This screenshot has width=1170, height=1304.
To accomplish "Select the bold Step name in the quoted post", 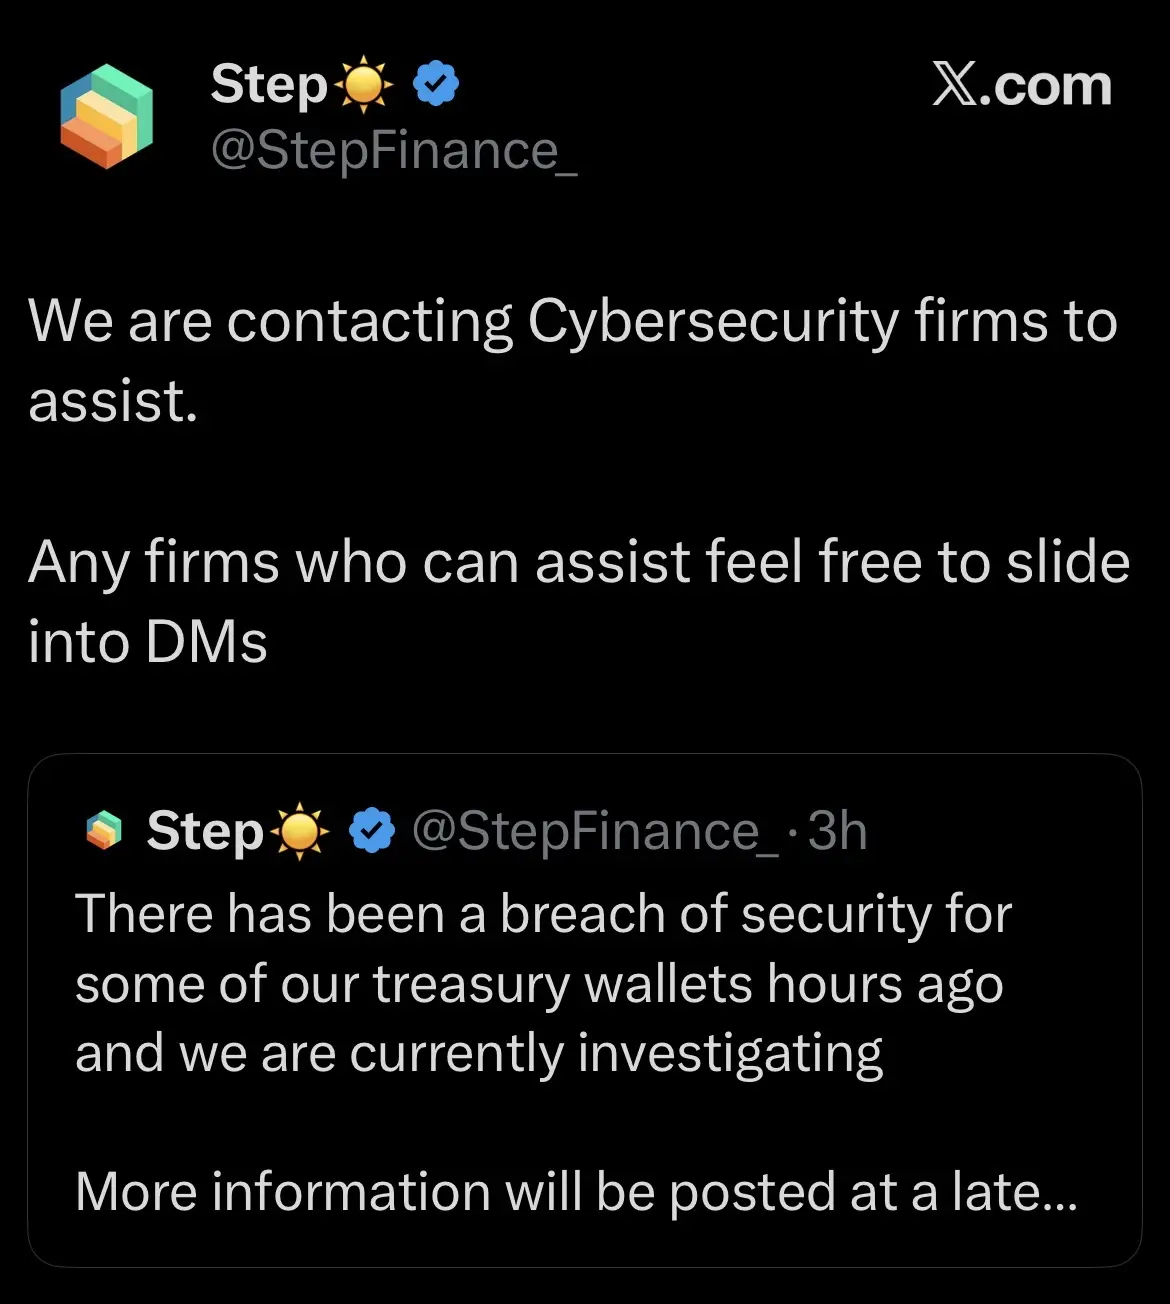I will [x=206, y=831].
